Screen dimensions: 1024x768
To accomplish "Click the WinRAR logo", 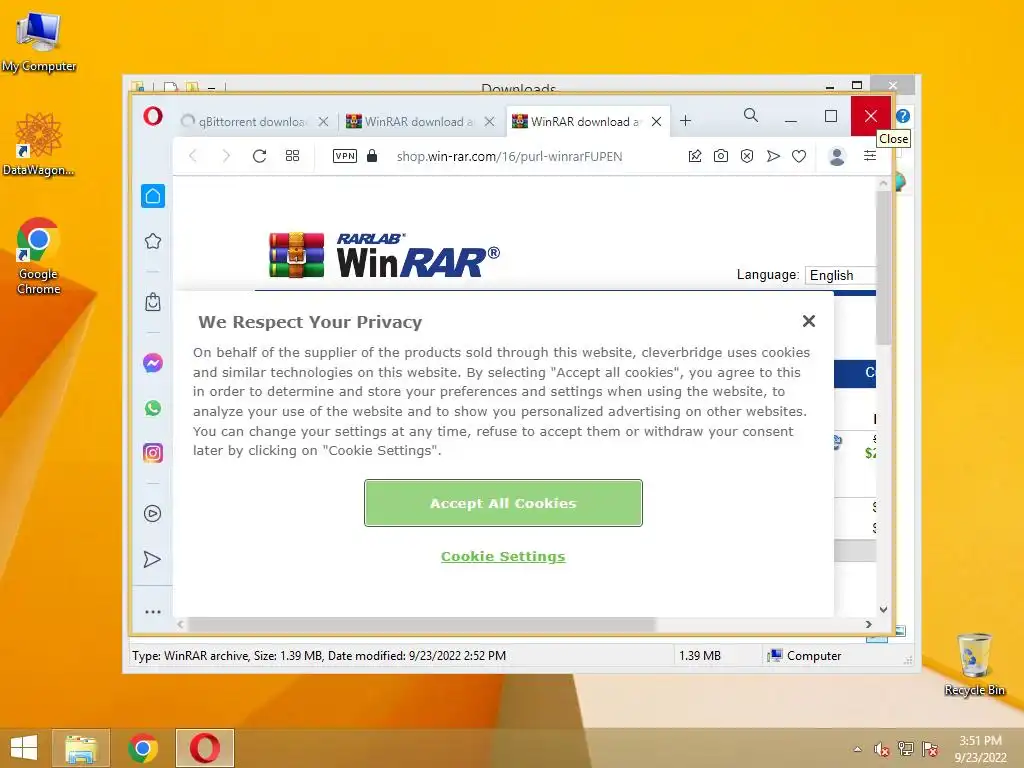I will (x=384, y=255).
